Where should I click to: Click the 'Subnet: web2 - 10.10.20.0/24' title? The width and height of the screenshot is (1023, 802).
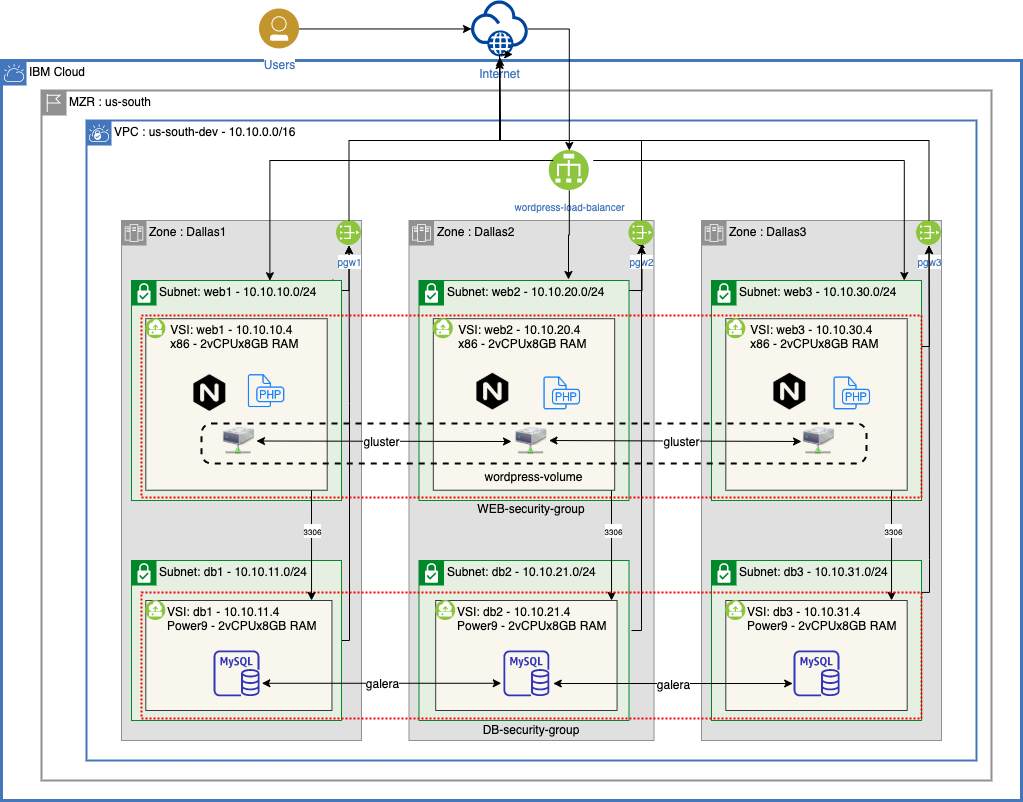point(525,292)
